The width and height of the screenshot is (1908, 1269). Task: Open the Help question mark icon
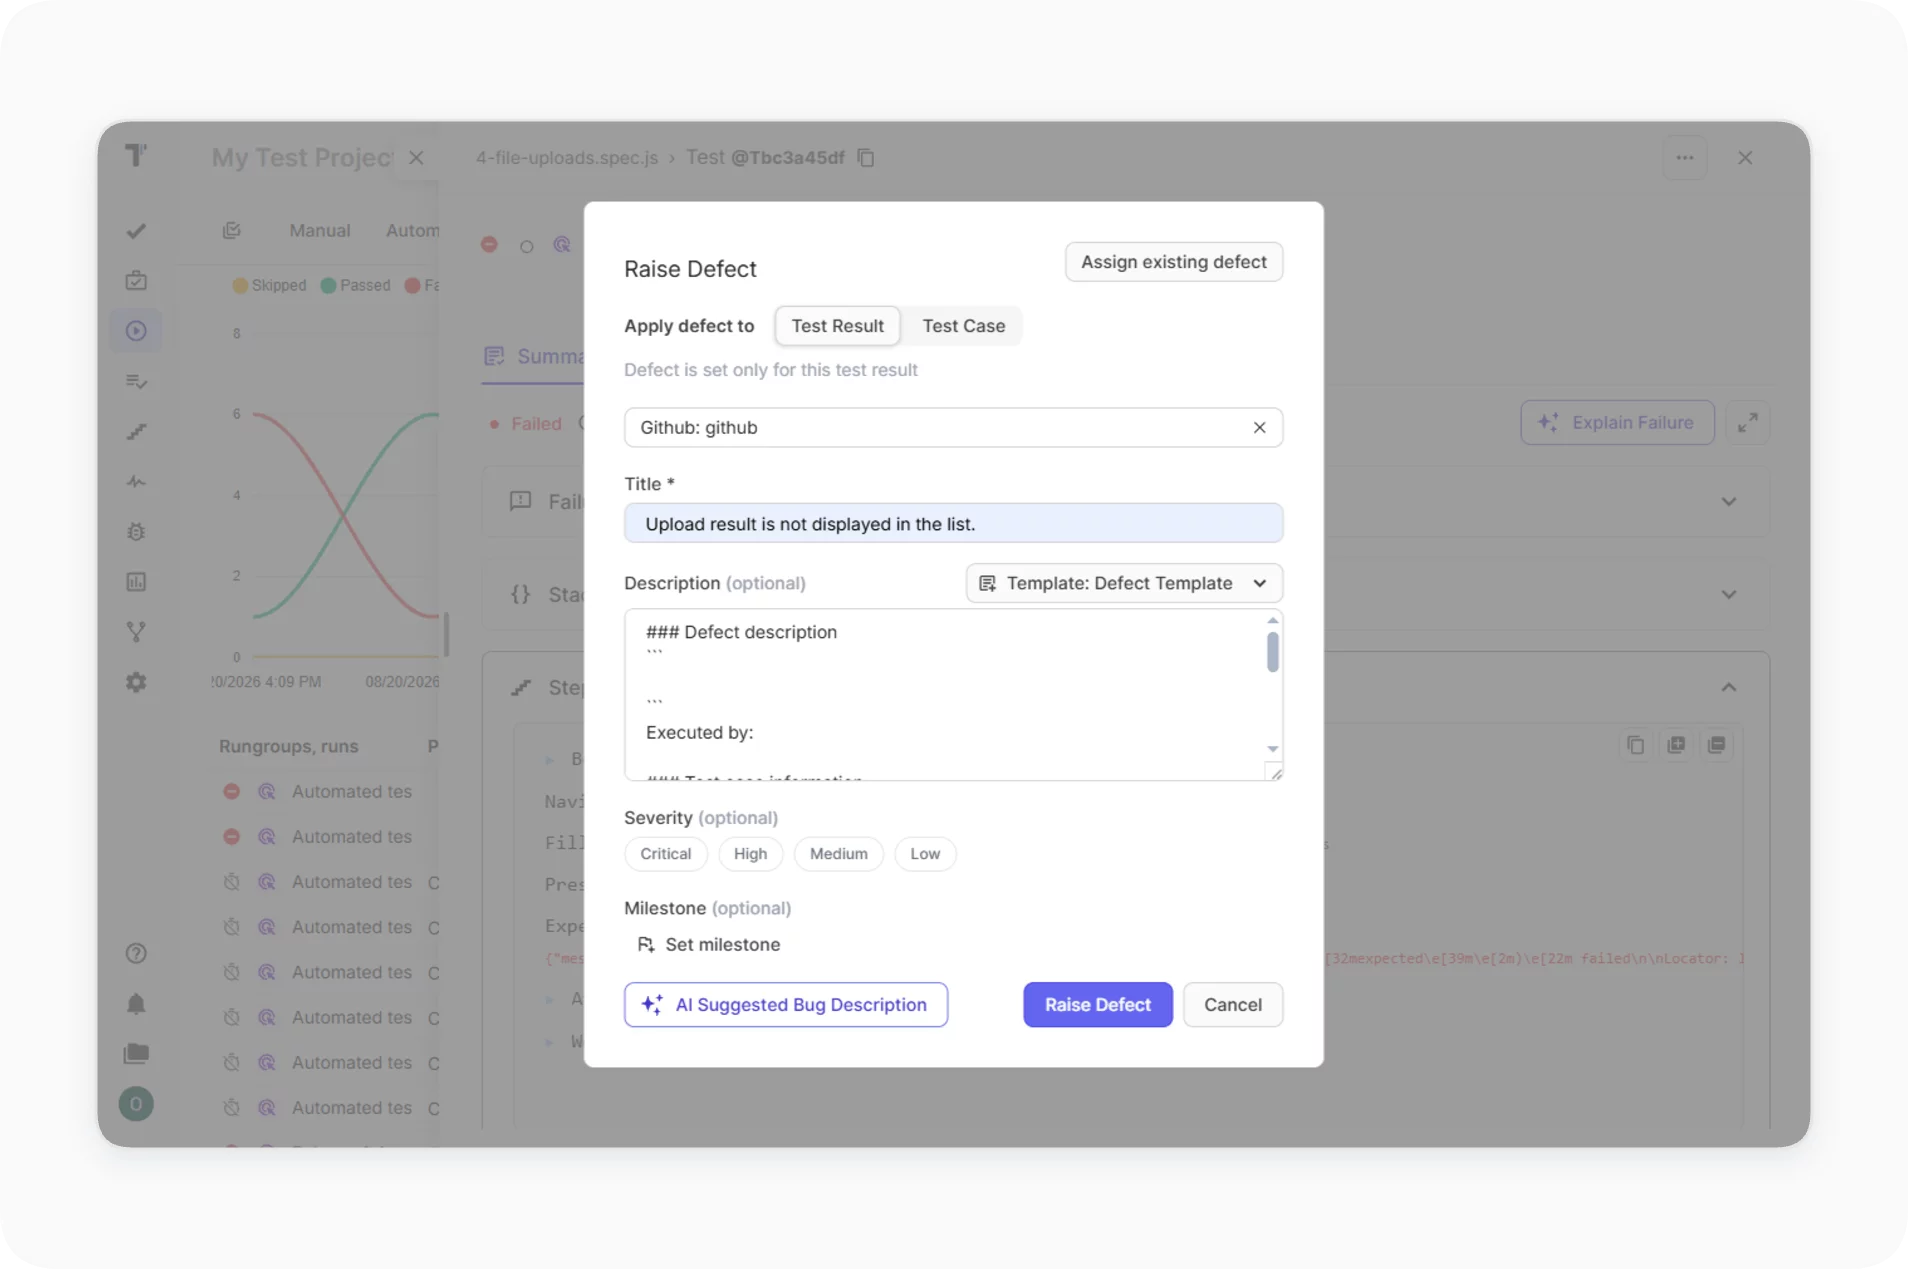pyautogui.click(x=136, y=953)
